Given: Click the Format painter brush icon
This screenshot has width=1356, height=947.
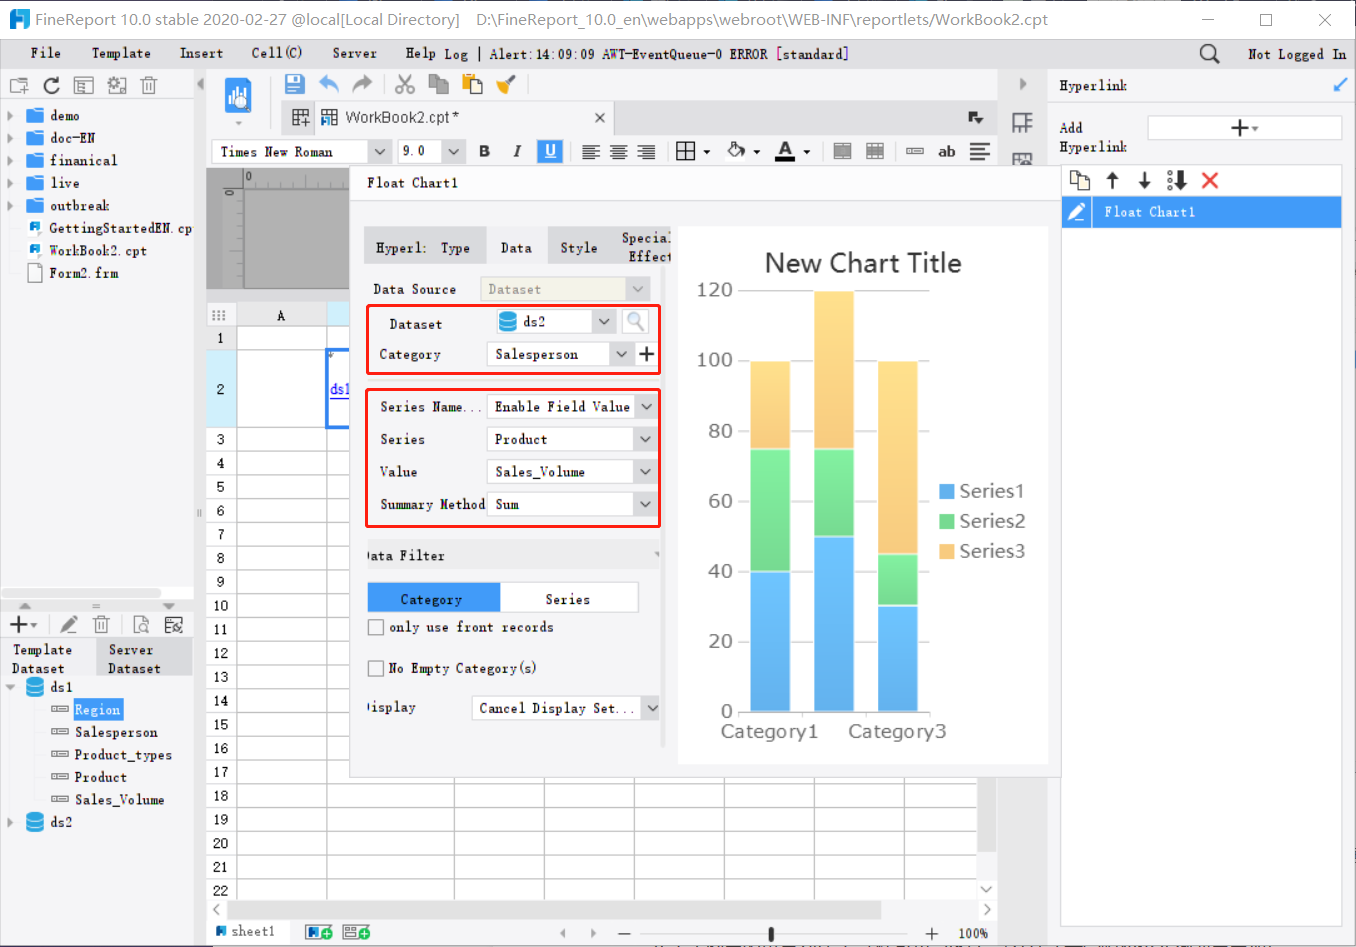Looking at the screenshot, I should (x=506, y=84).
